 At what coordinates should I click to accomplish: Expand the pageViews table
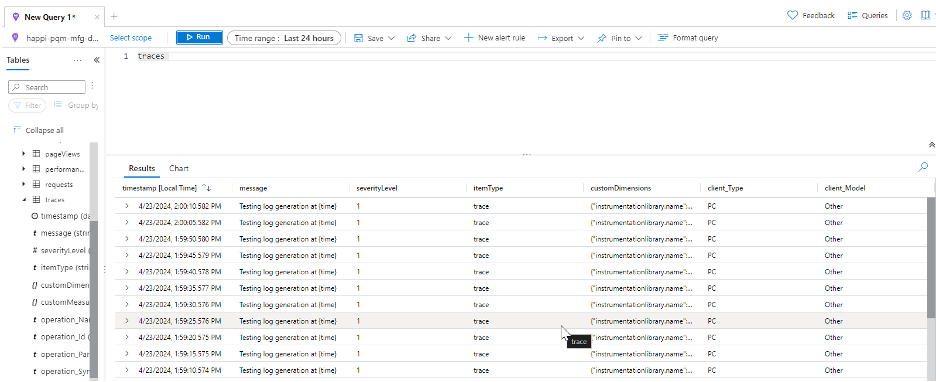tap(23, 154)
